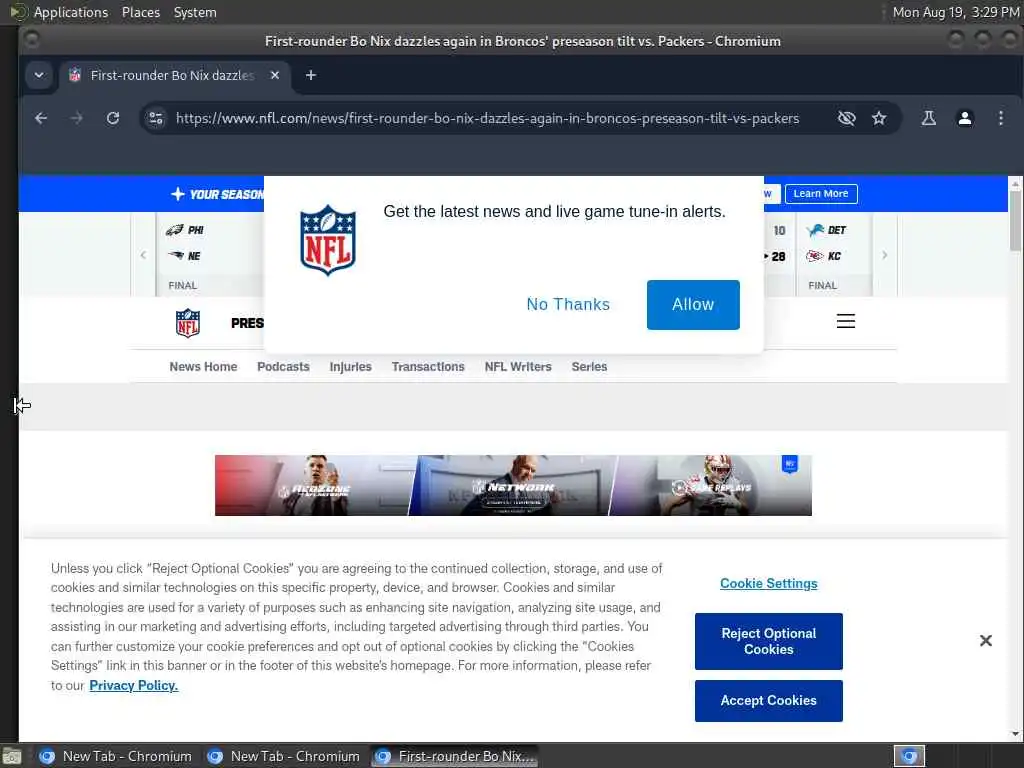
Task: Open Cookie Settings link
Action: pos(769,583)
